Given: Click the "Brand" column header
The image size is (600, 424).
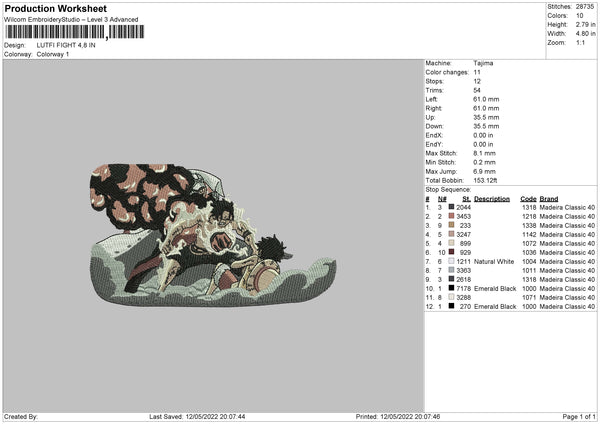Looking at the screenshot, I should 549,199.
